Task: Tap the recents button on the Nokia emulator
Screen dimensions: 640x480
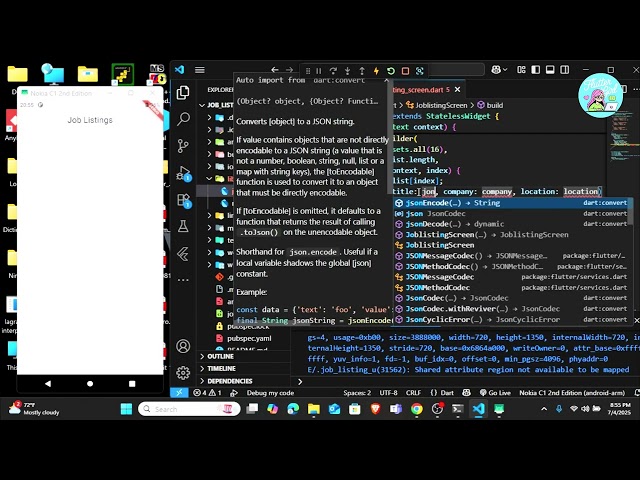Action: tap(132, 384)
